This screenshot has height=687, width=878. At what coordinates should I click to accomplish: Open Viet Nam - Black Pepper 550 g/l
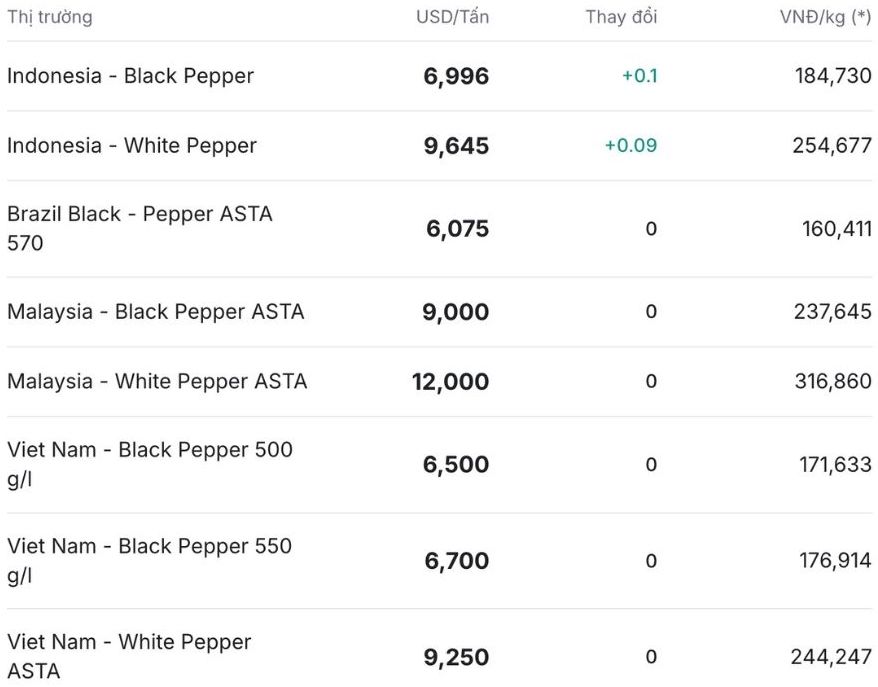tap(149, 559)
